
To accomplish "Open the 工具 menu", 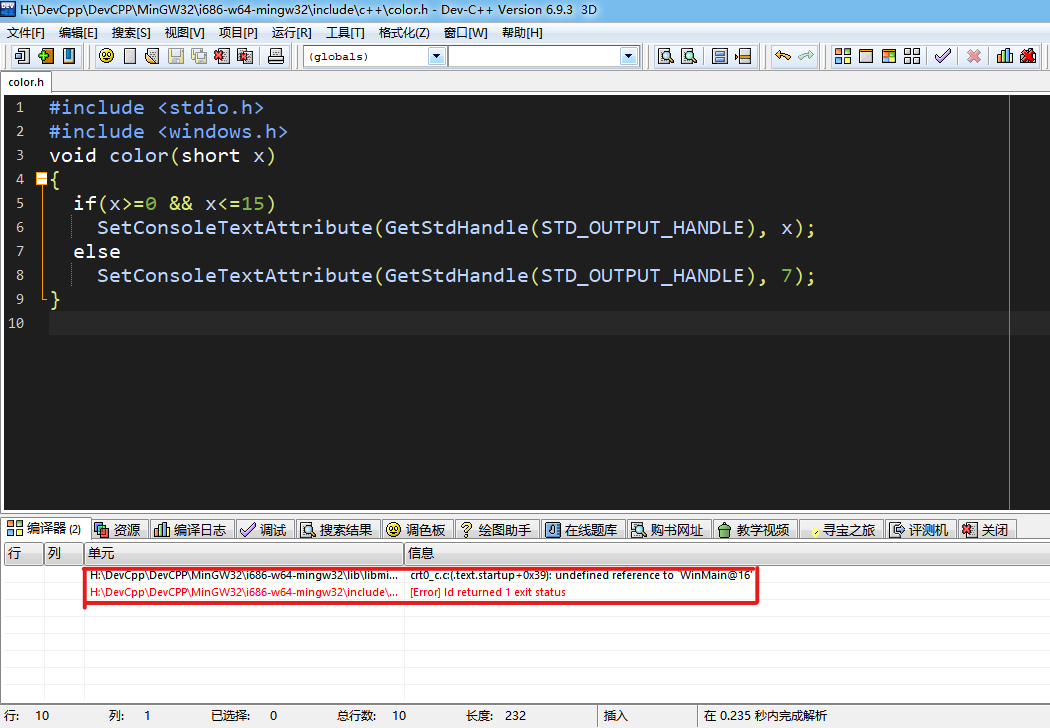I will click(x=345, y=32).
